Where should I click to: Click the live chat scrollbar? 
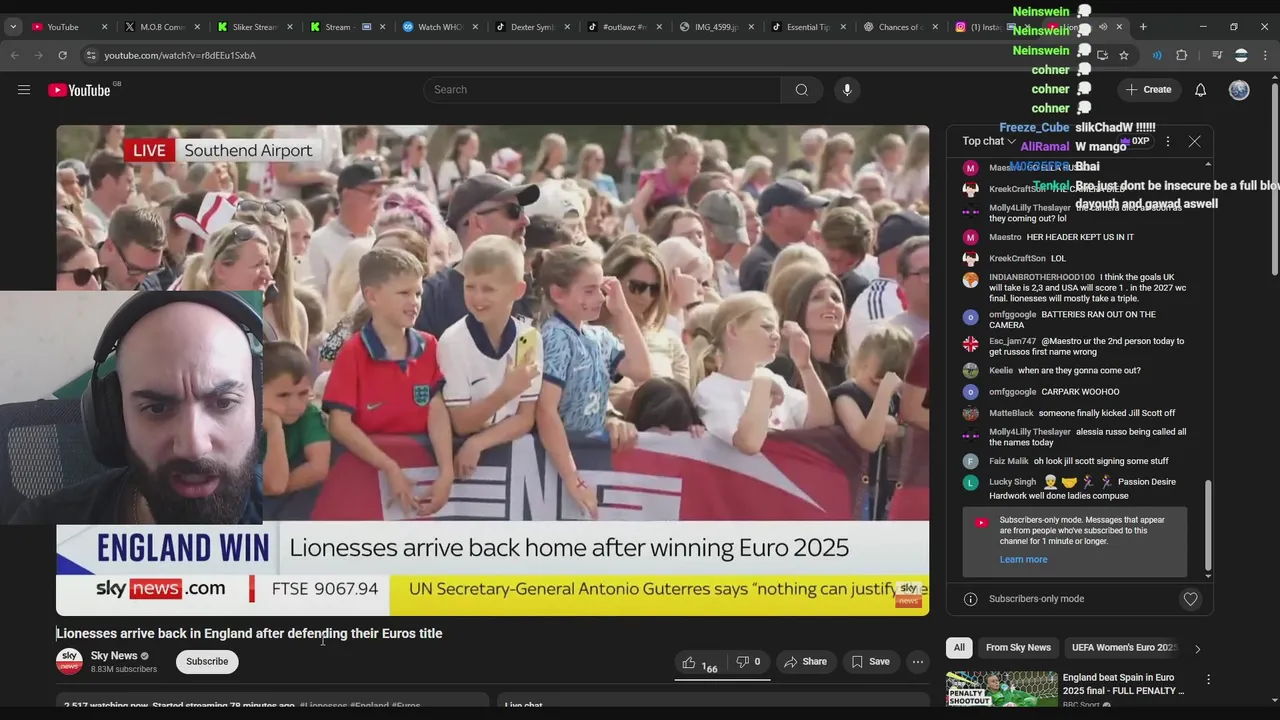pyautogui.click(x=1208, y=525)
